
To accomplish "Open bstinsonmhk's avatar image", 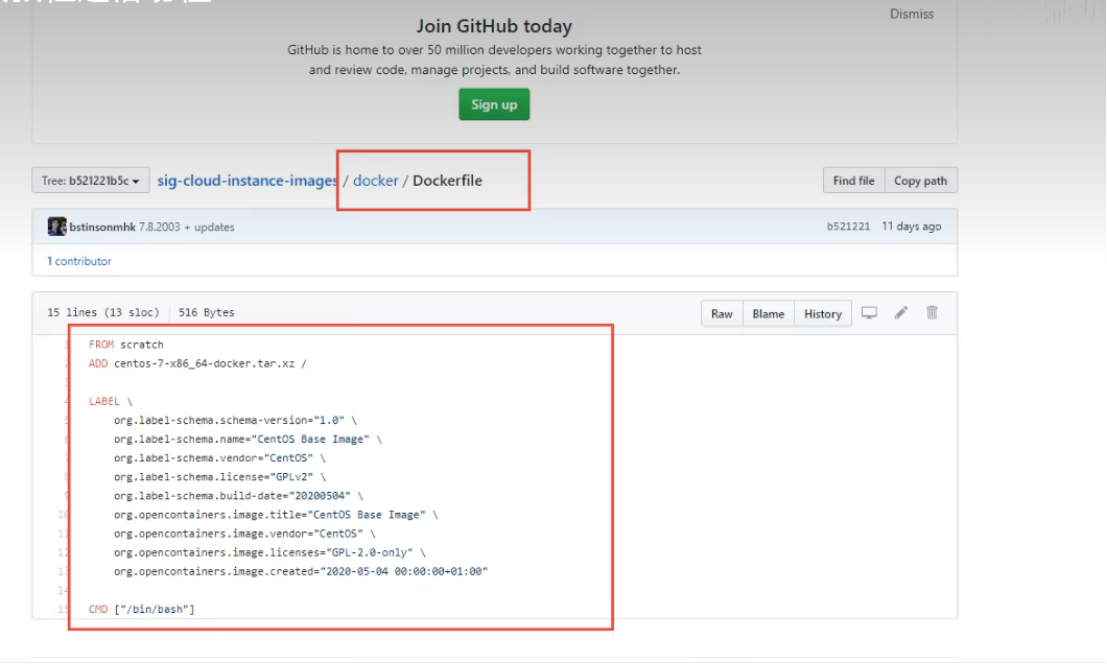I will [x=56, y=227].
